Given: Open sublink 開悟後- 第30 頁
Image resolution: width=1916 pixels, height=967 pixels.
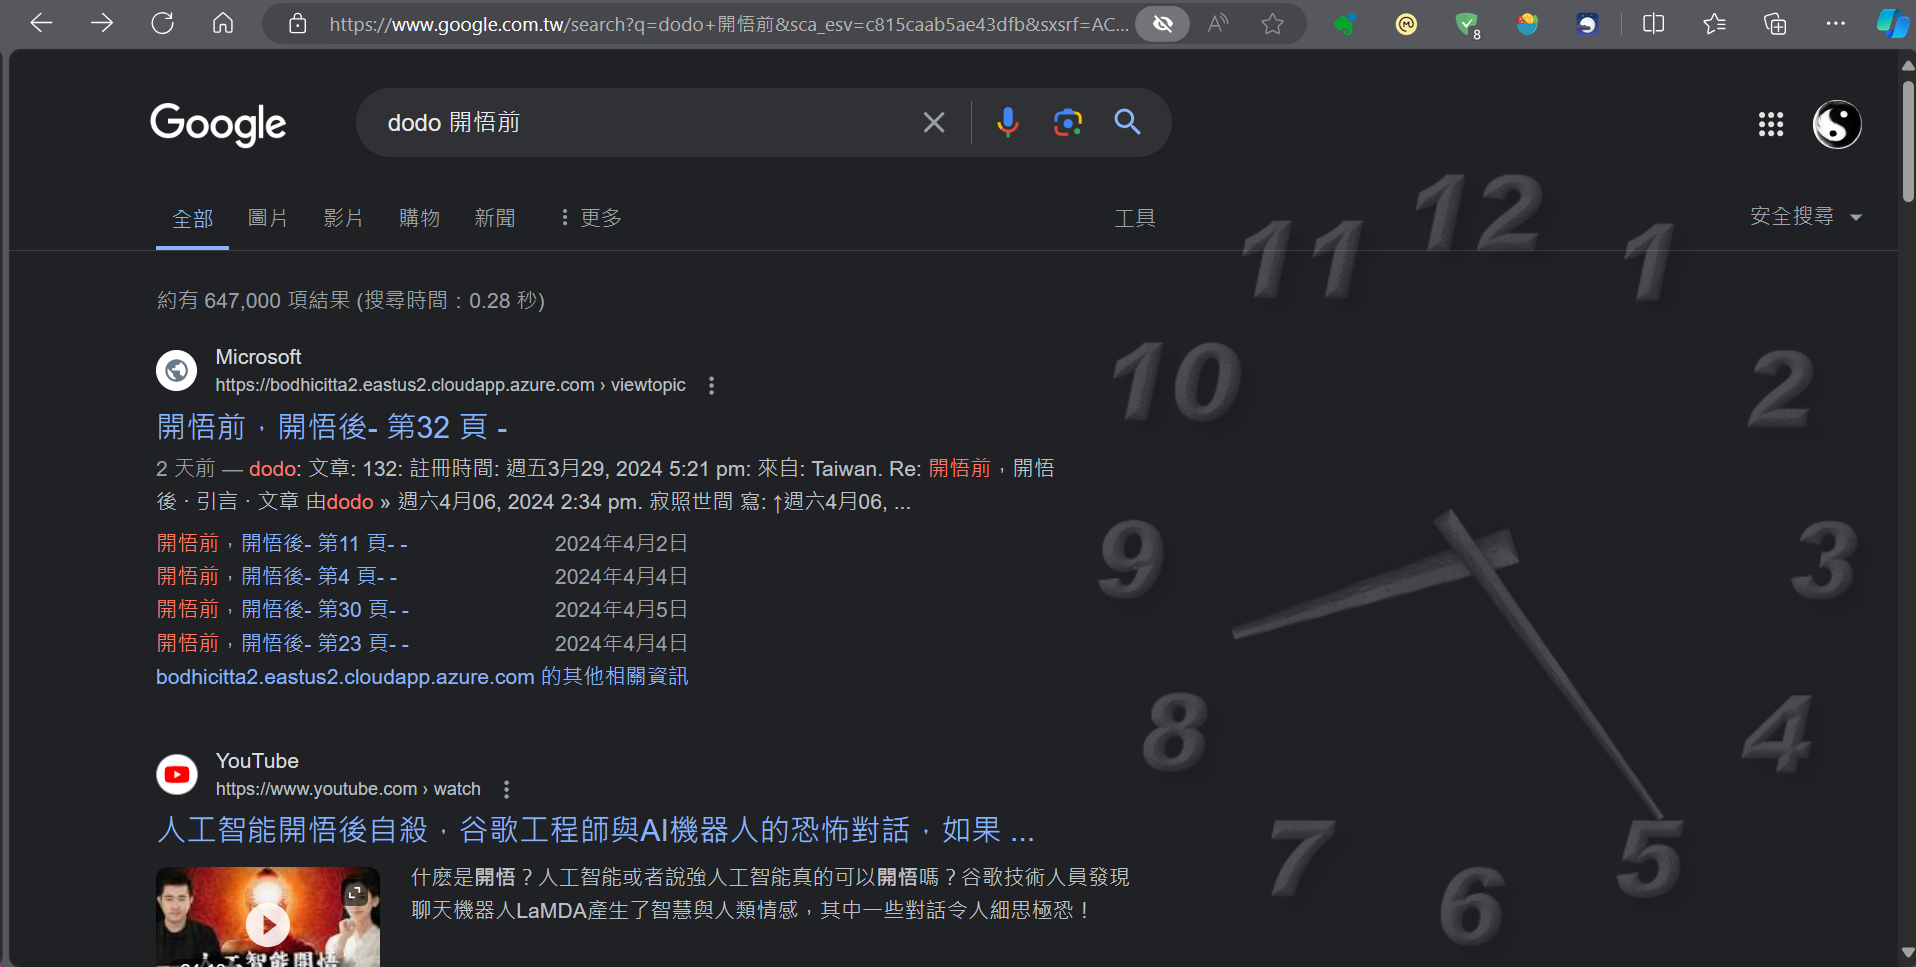Looking at the screenshot, I should pos(283,609).
